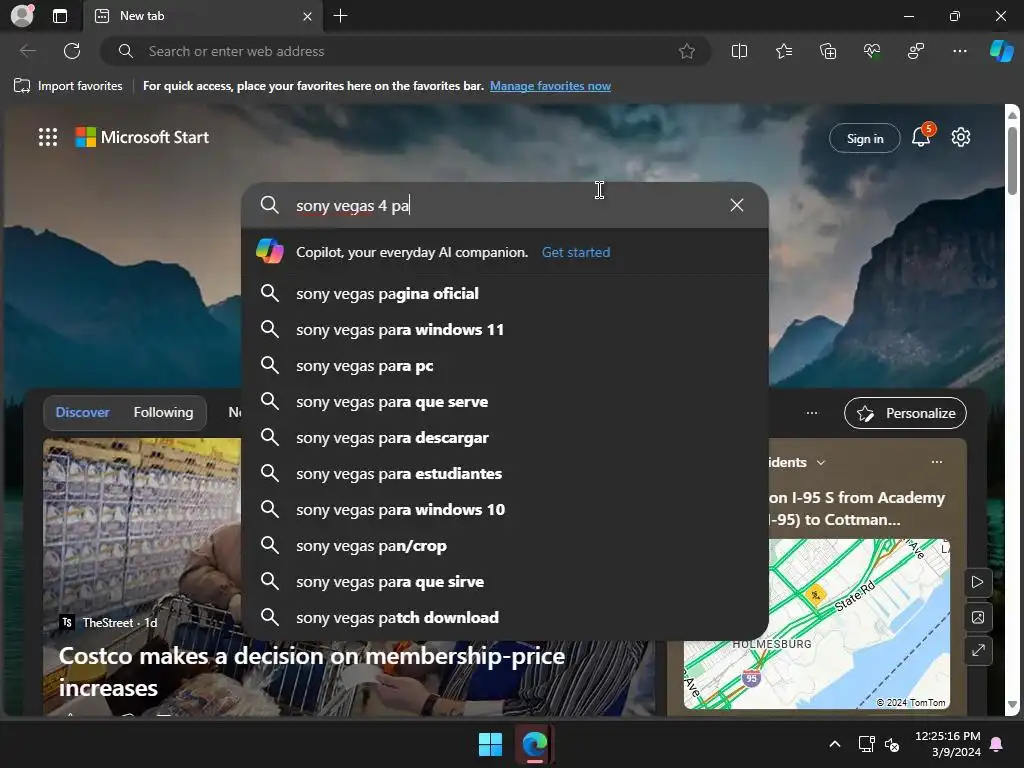Select suggestion sony vegas para pc
The width and height of the screenshot is (1024, 768).
(x=504, y=366)
